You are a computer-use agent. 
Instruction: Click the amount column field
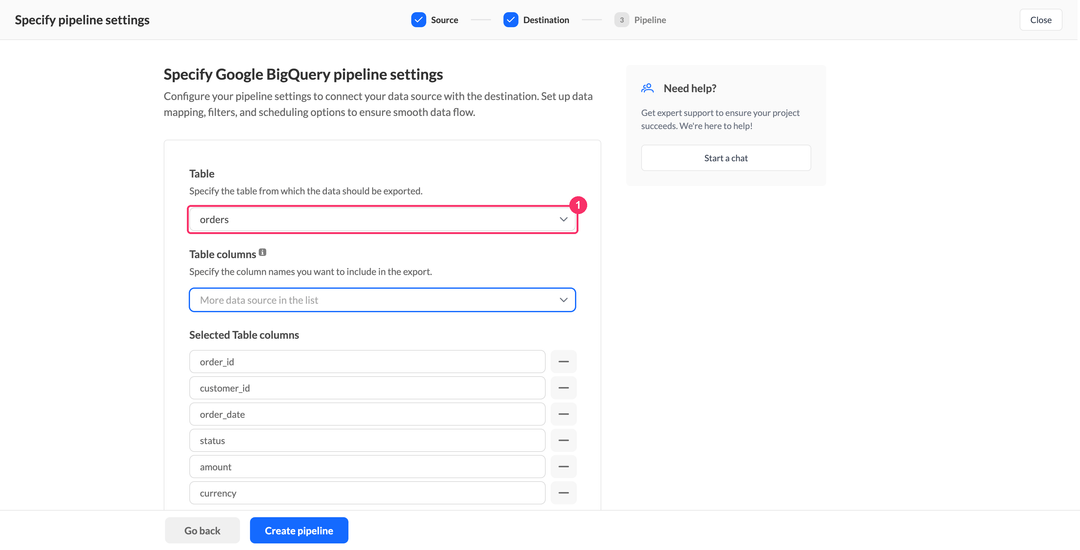[367, 467]
